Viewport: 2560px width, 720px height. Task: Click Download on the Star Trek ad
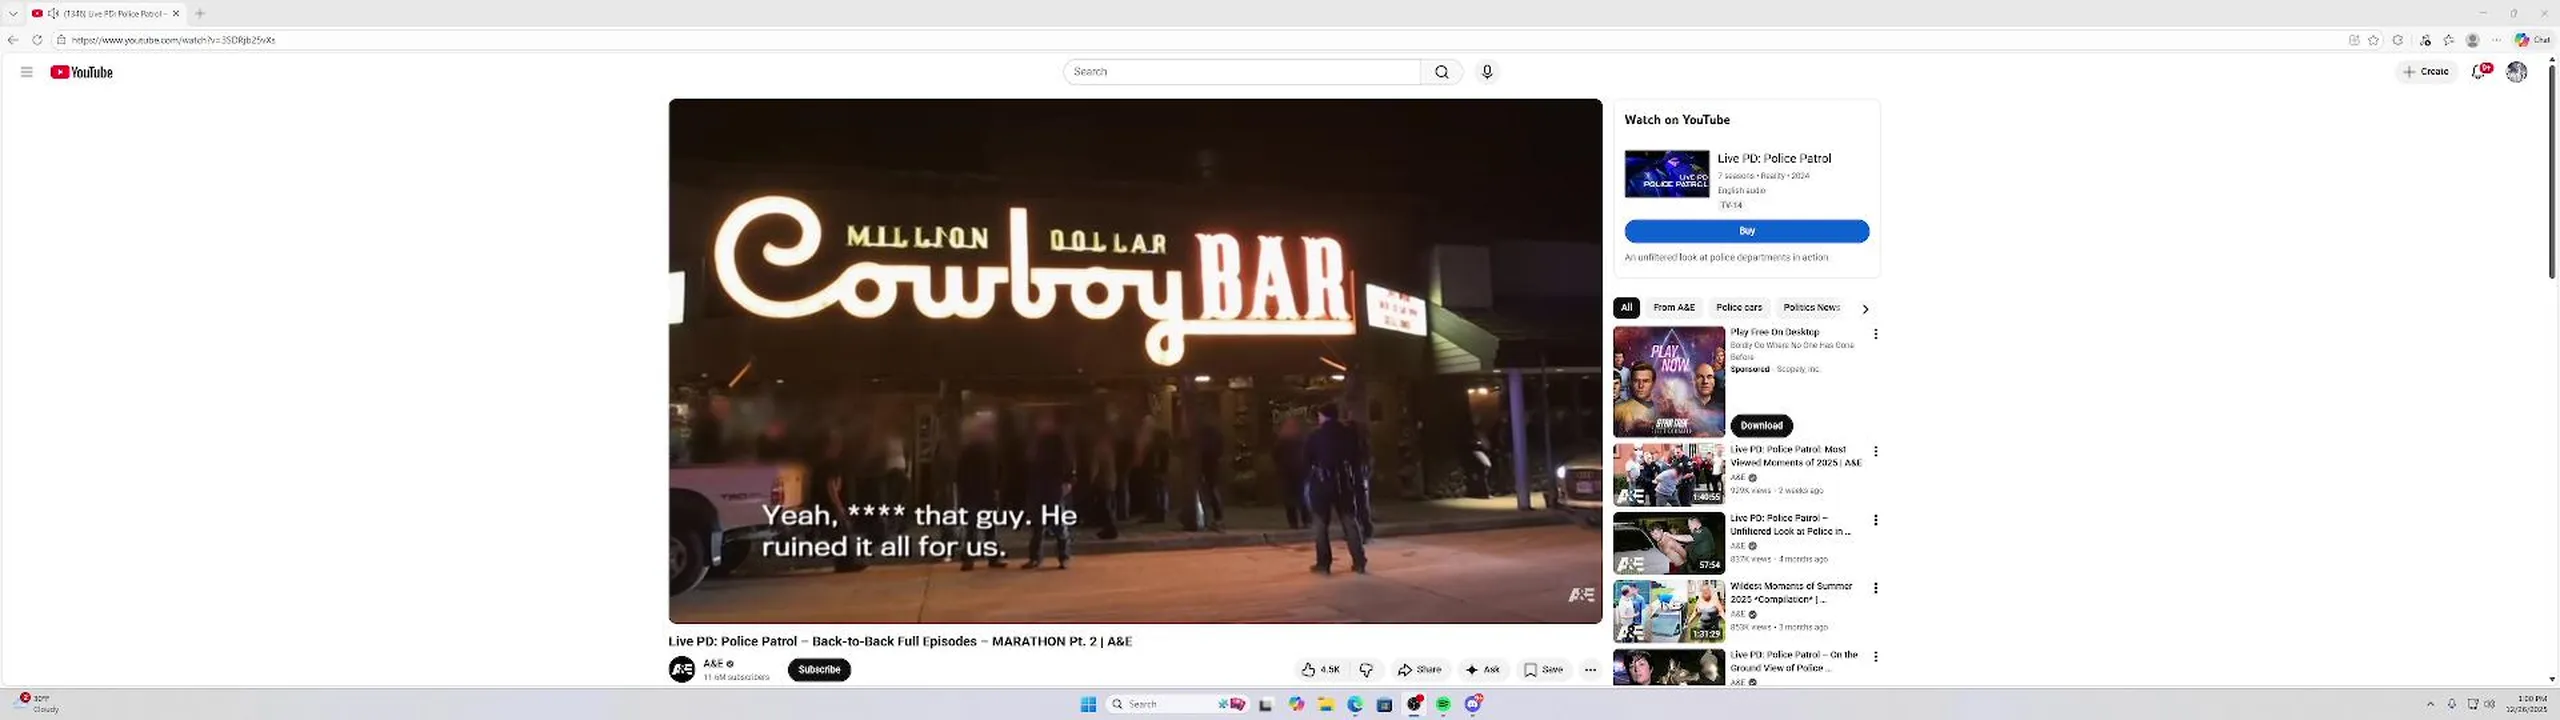[x=1761, y=426]
